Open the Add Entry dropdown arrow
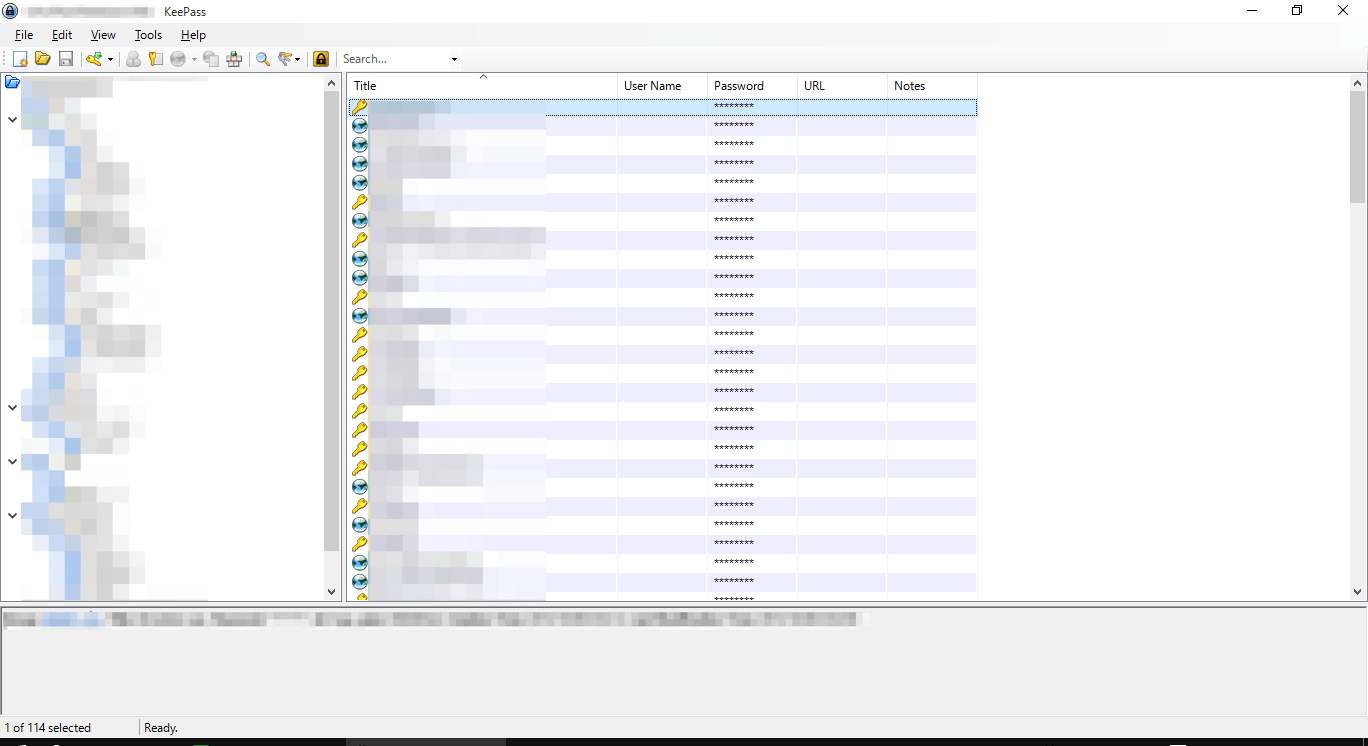The height and width of the screenshot is (746, 1368). point(110,60)
